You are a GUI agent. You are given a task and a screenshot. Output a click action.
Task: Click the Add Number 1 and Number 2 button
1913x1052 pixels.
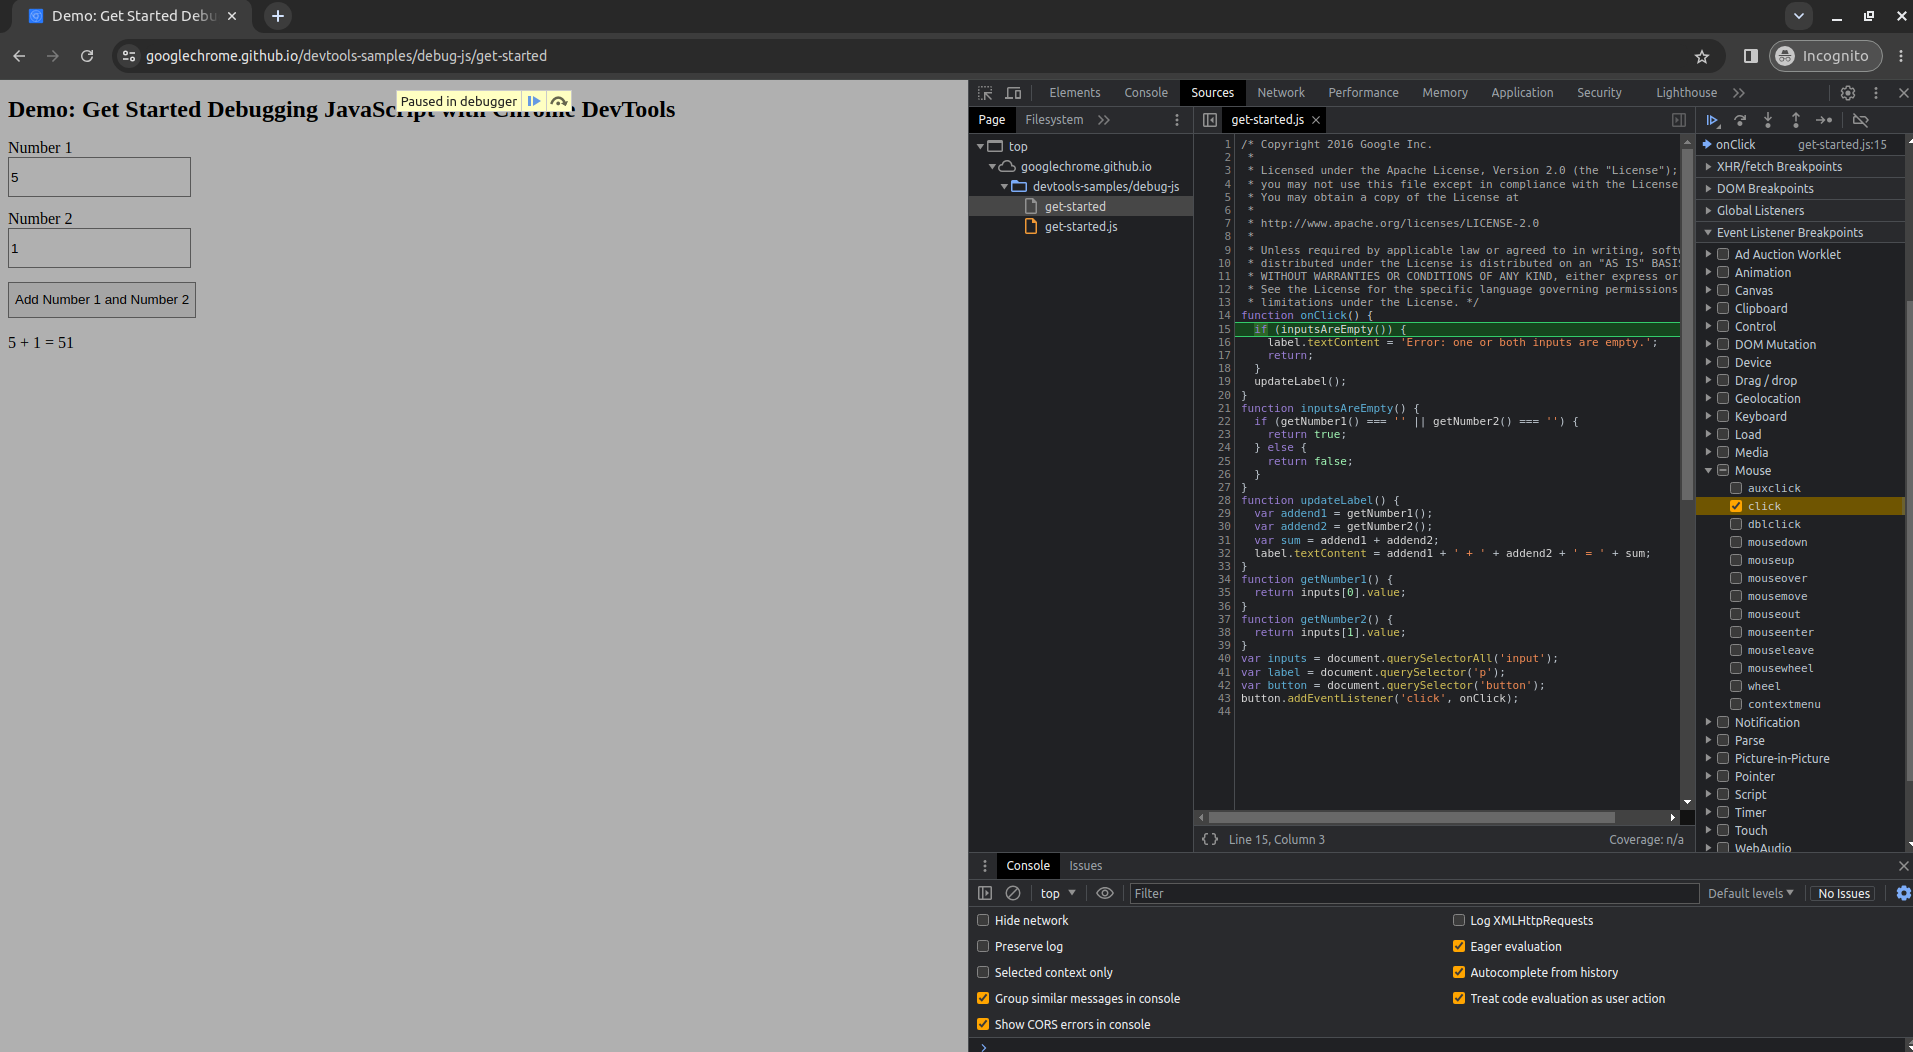coord(100,299)
